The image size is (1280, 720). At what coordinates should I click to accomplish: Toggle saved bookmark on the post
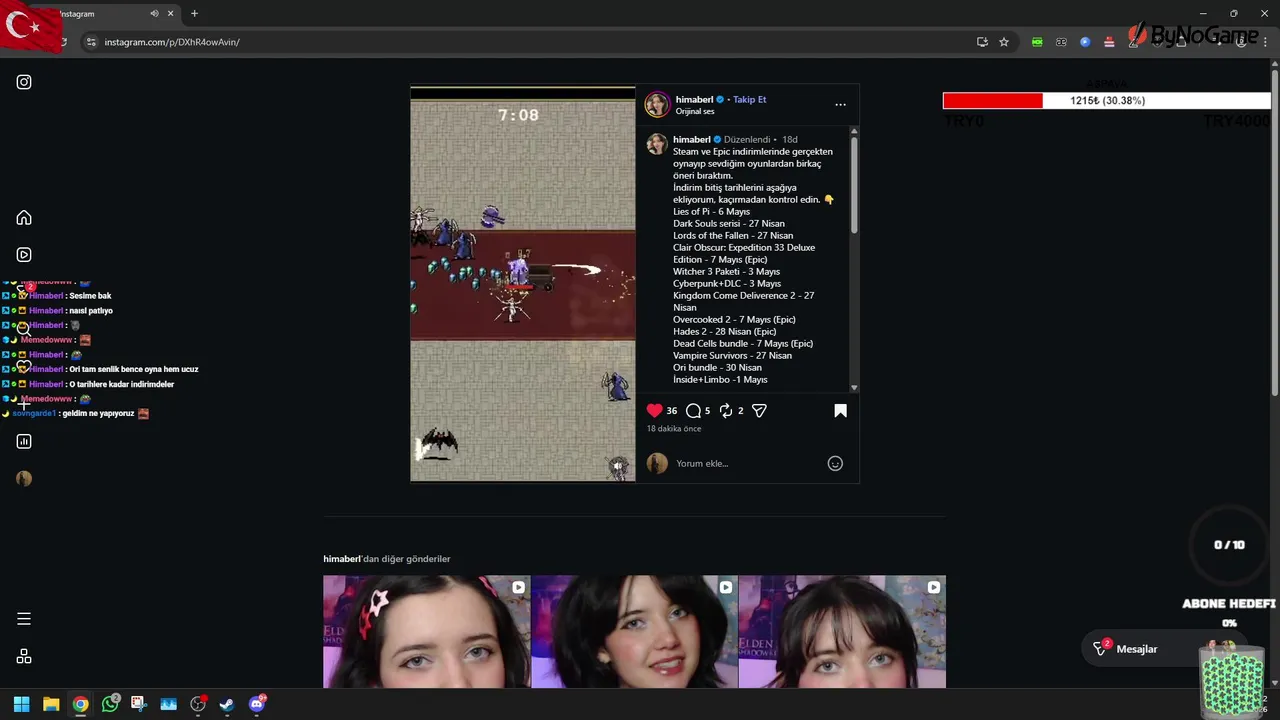(840, 410)
